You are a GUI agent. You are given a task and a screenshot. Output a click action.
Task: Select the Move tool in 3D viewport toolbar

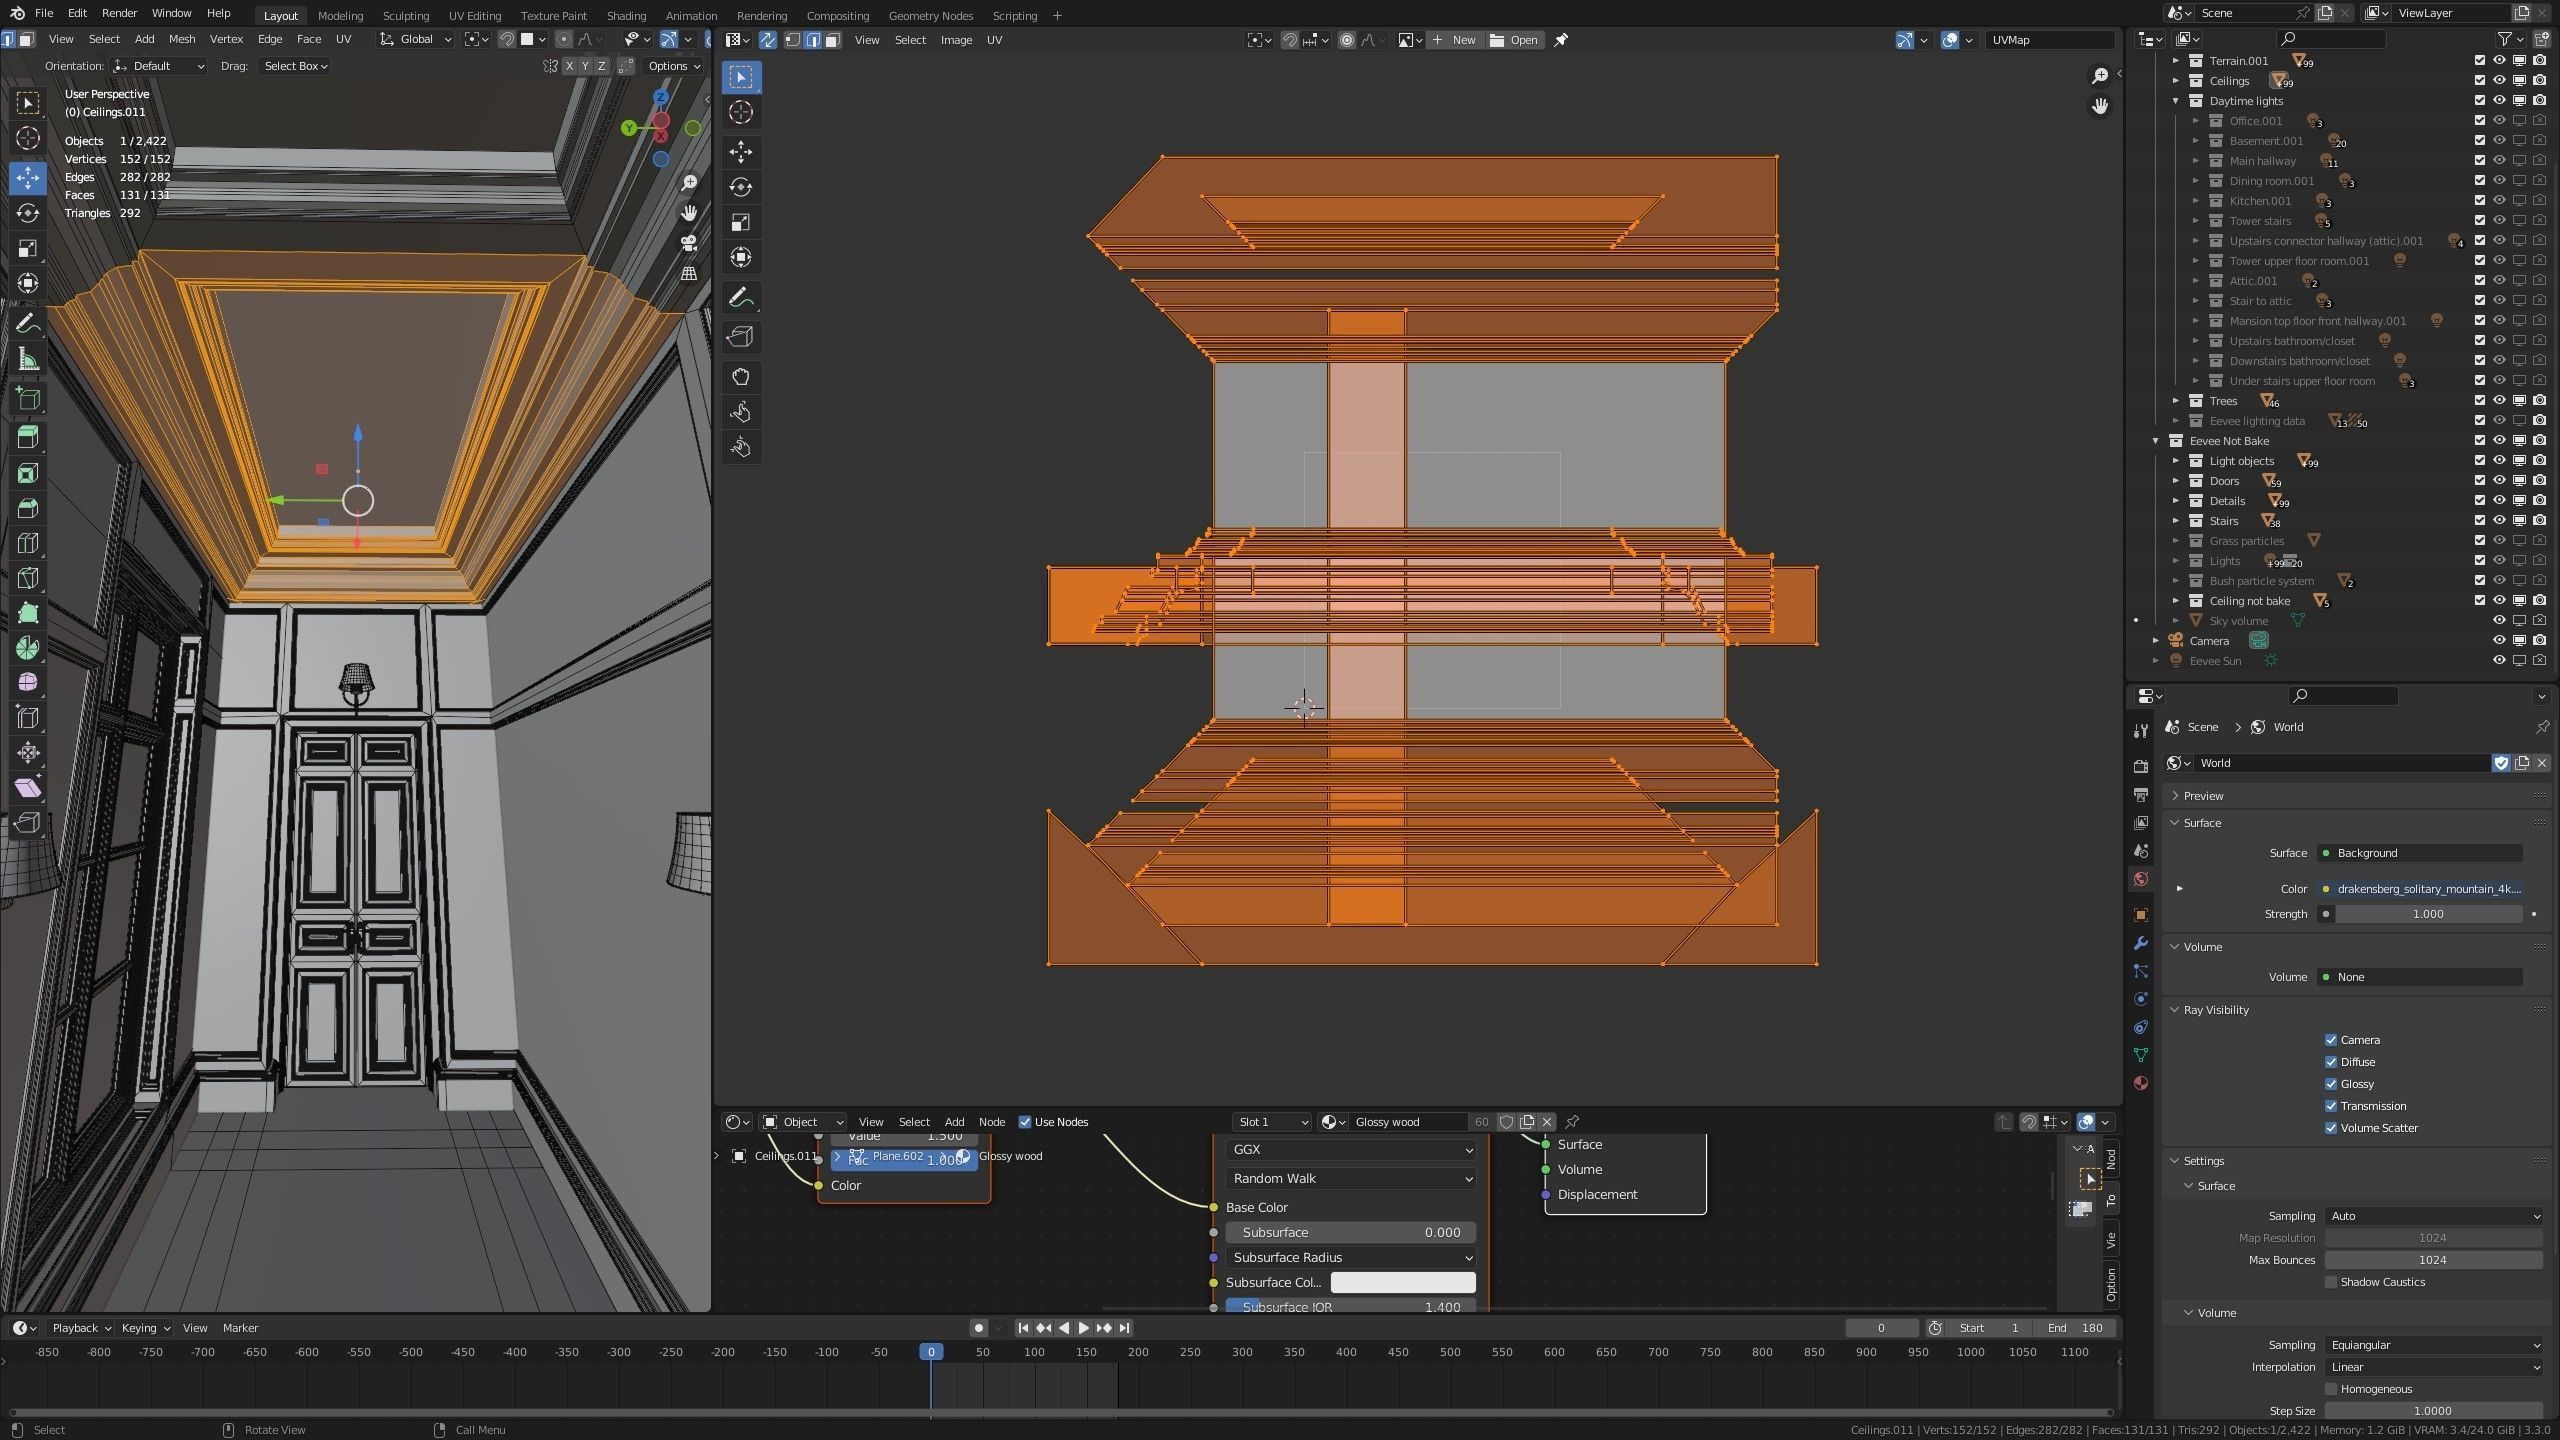(x=28, y=178)
